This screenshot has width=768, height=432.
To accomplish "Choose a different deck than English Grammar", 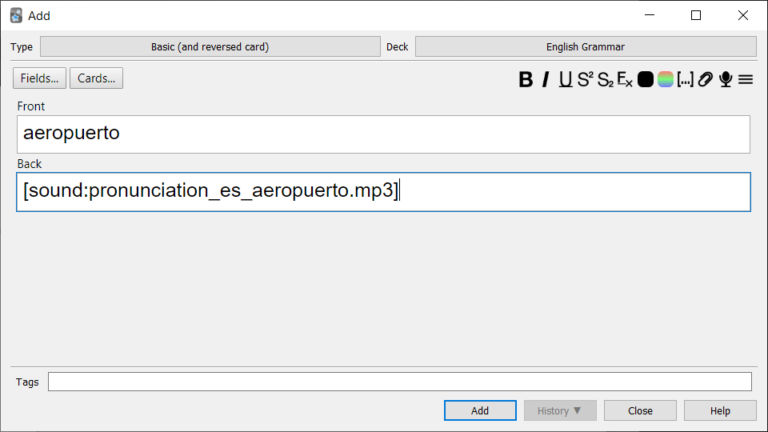I will click(x=585, y=47).
